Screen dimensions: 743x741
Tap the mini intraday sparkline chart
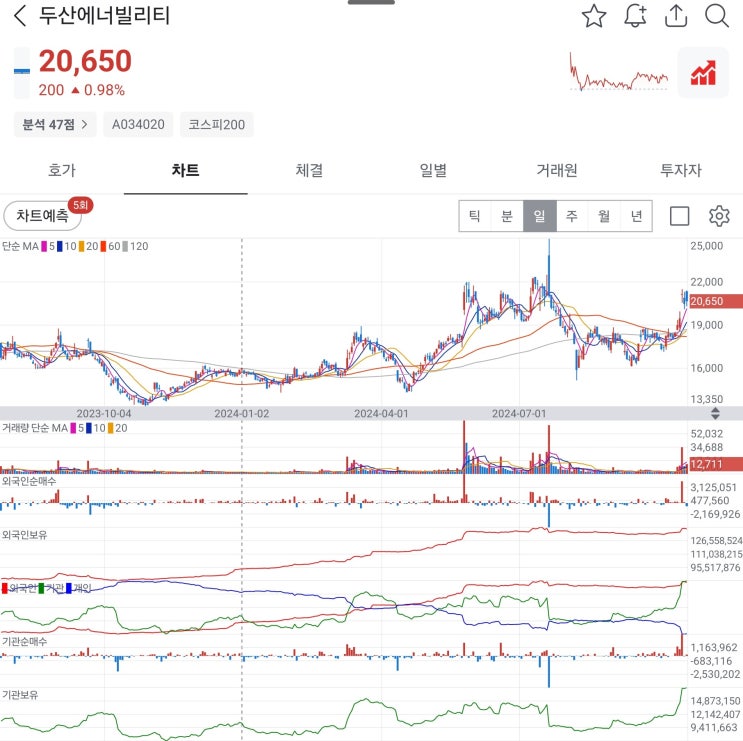pyautogui.click(x=619, y=72)
